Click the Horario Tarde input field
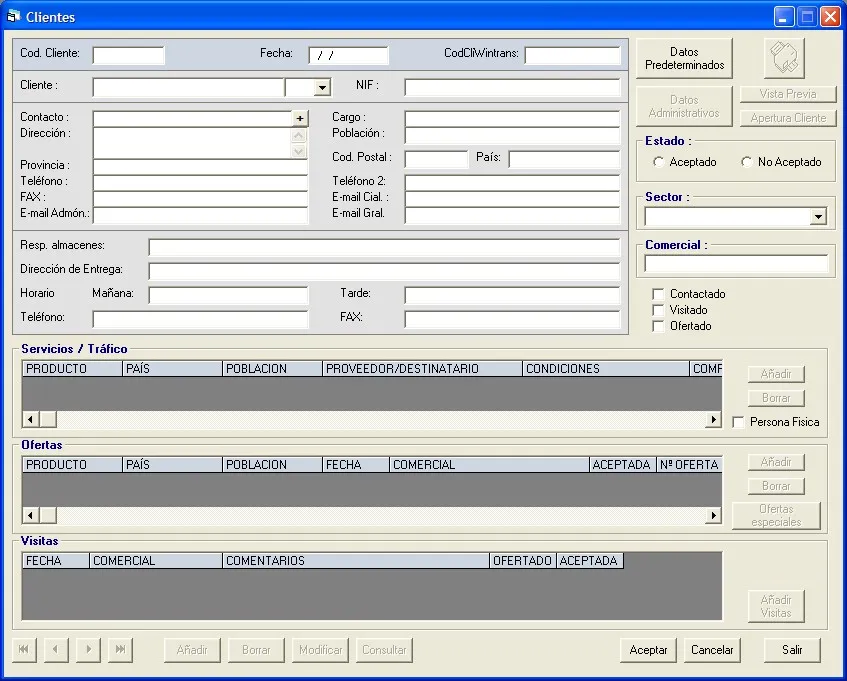 coord(513,295)
